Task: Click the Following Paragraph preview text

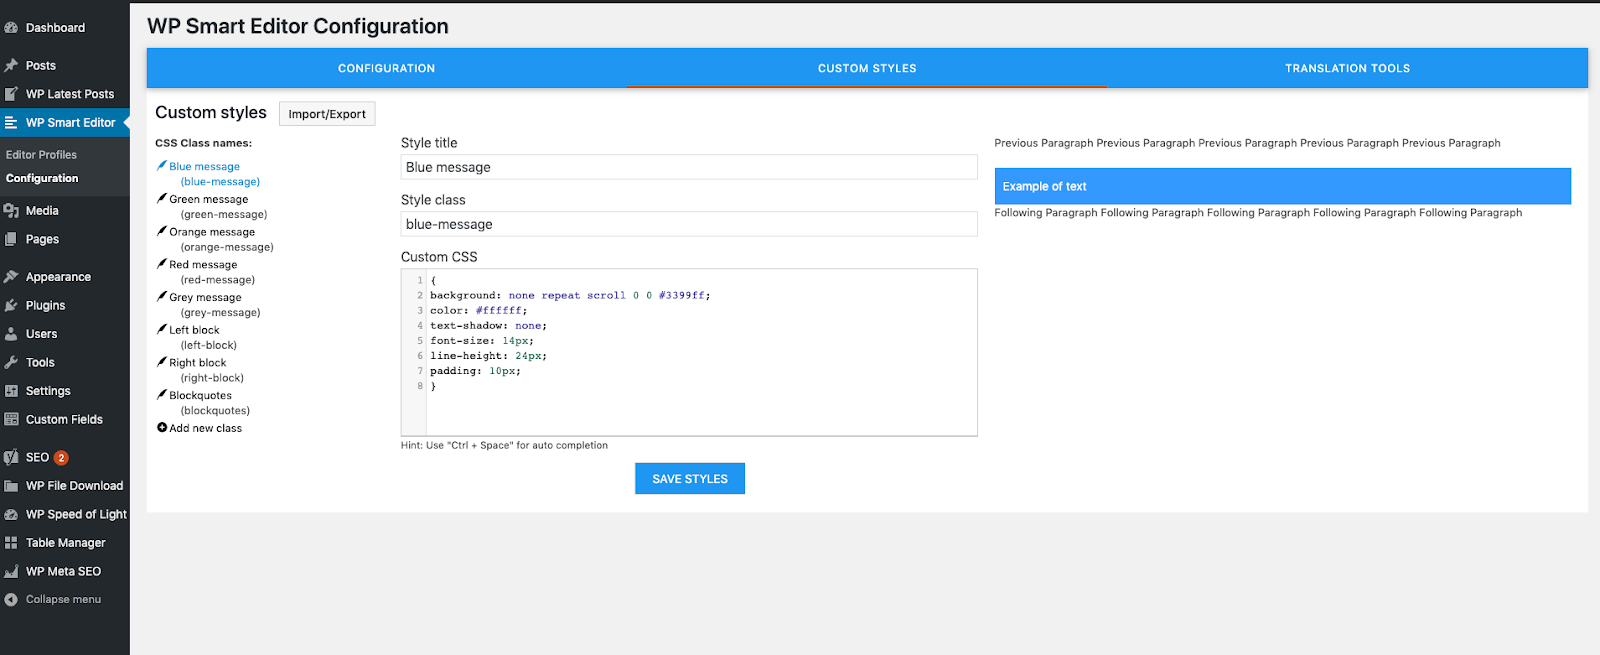Action: coord(1258,213)
